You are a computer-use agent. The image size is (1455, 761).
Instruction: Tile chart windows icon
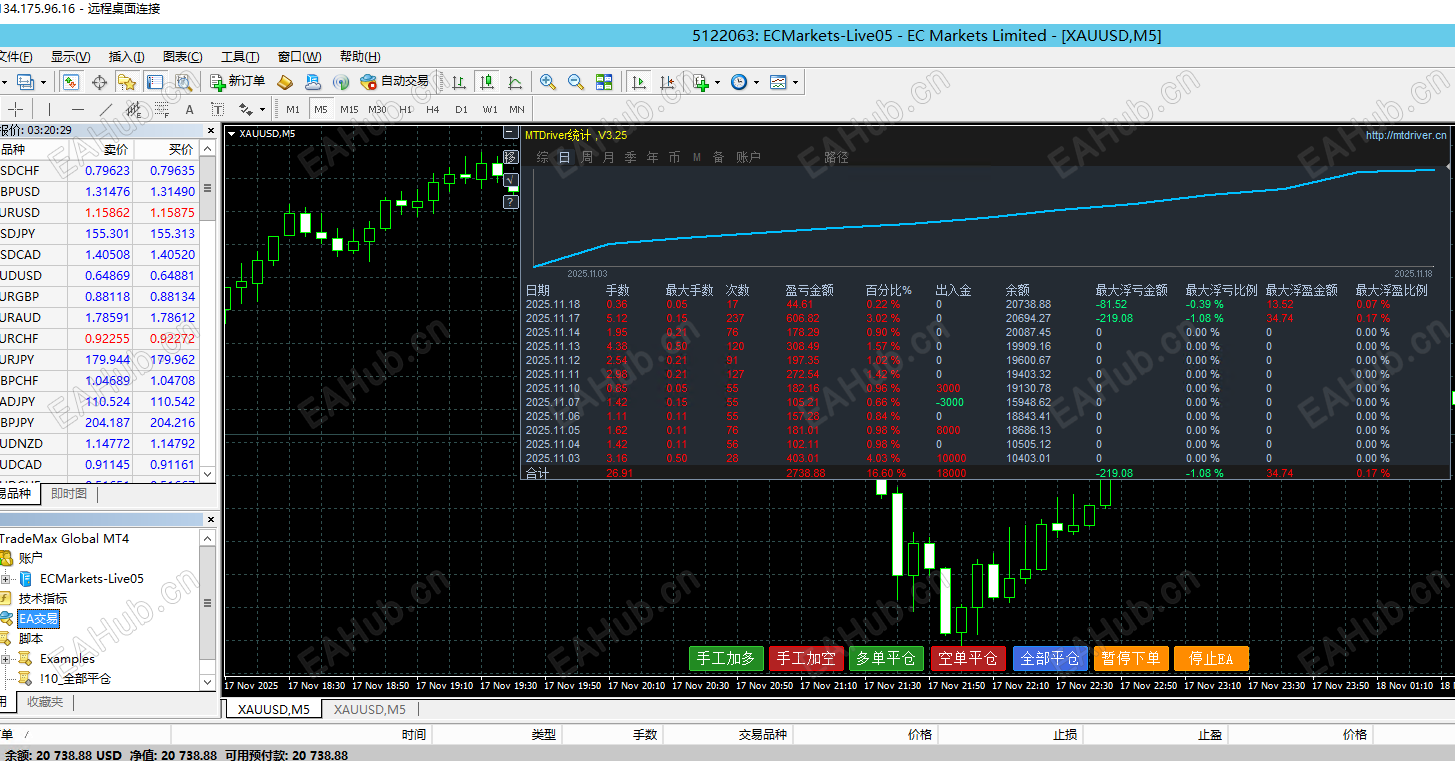(604, 82)
